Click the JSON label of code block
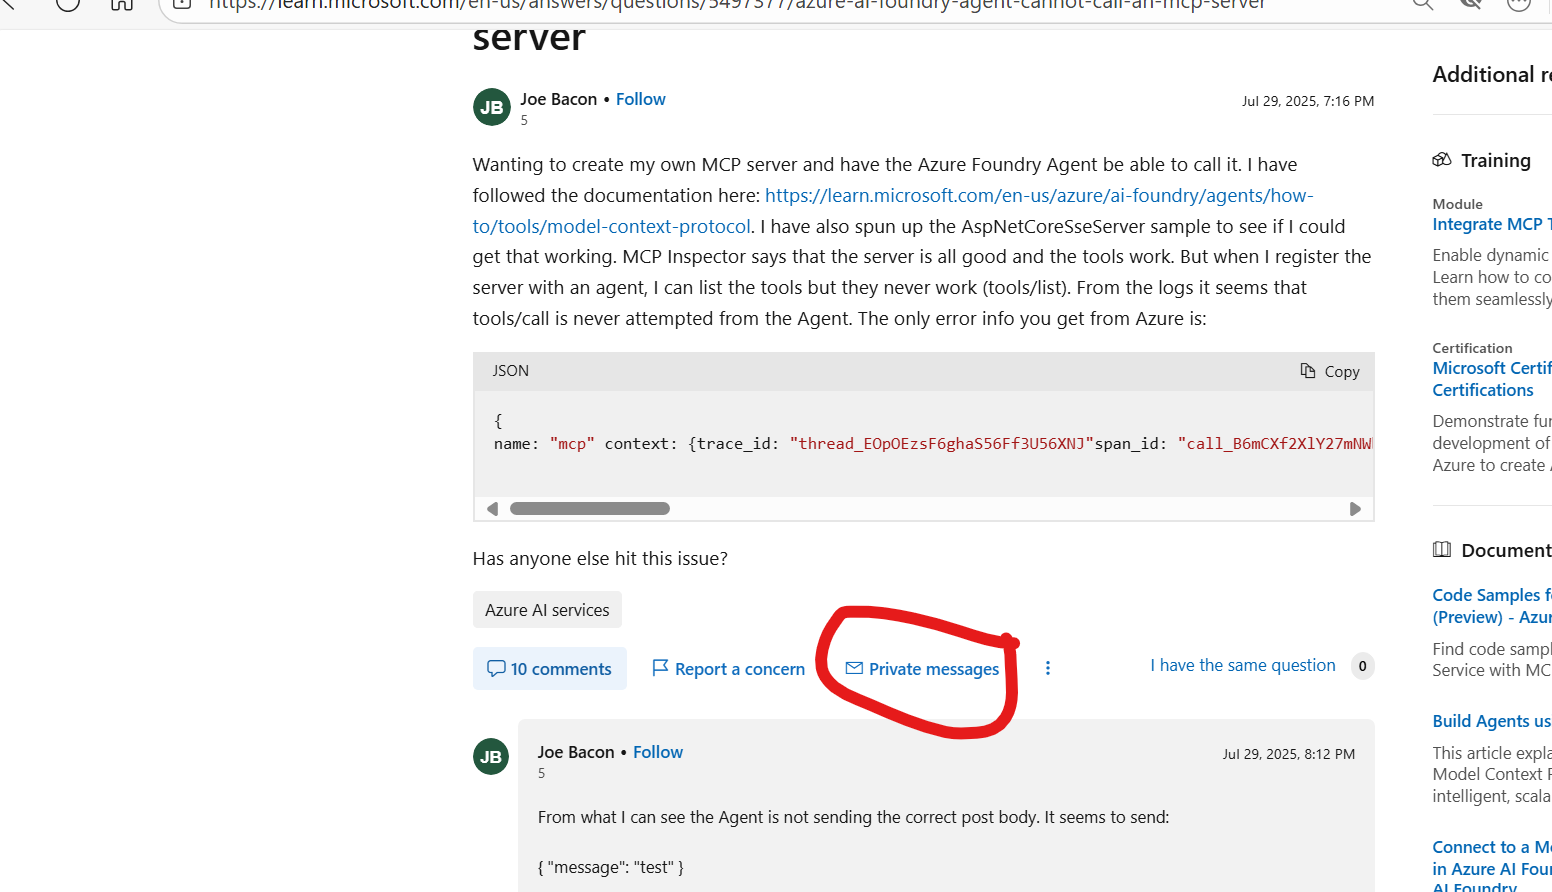1552x892 pixels. click(510, 371)
